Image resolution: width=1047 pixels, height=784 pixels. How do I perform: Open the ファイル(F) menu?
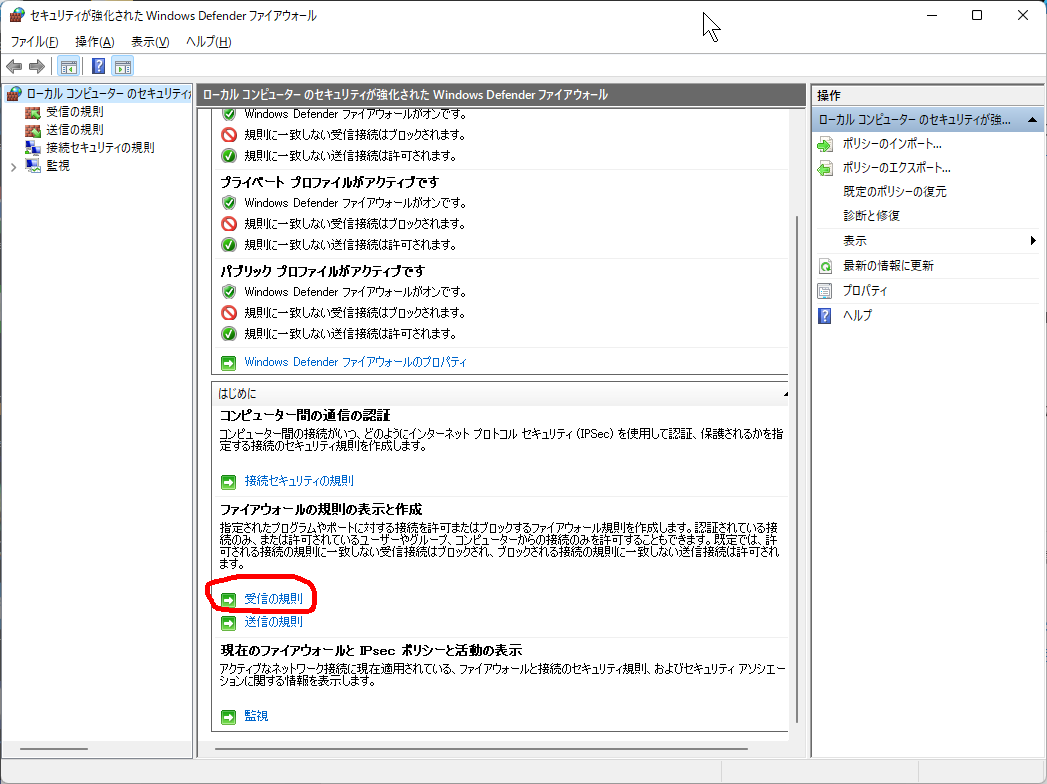[x=34, y=41]
